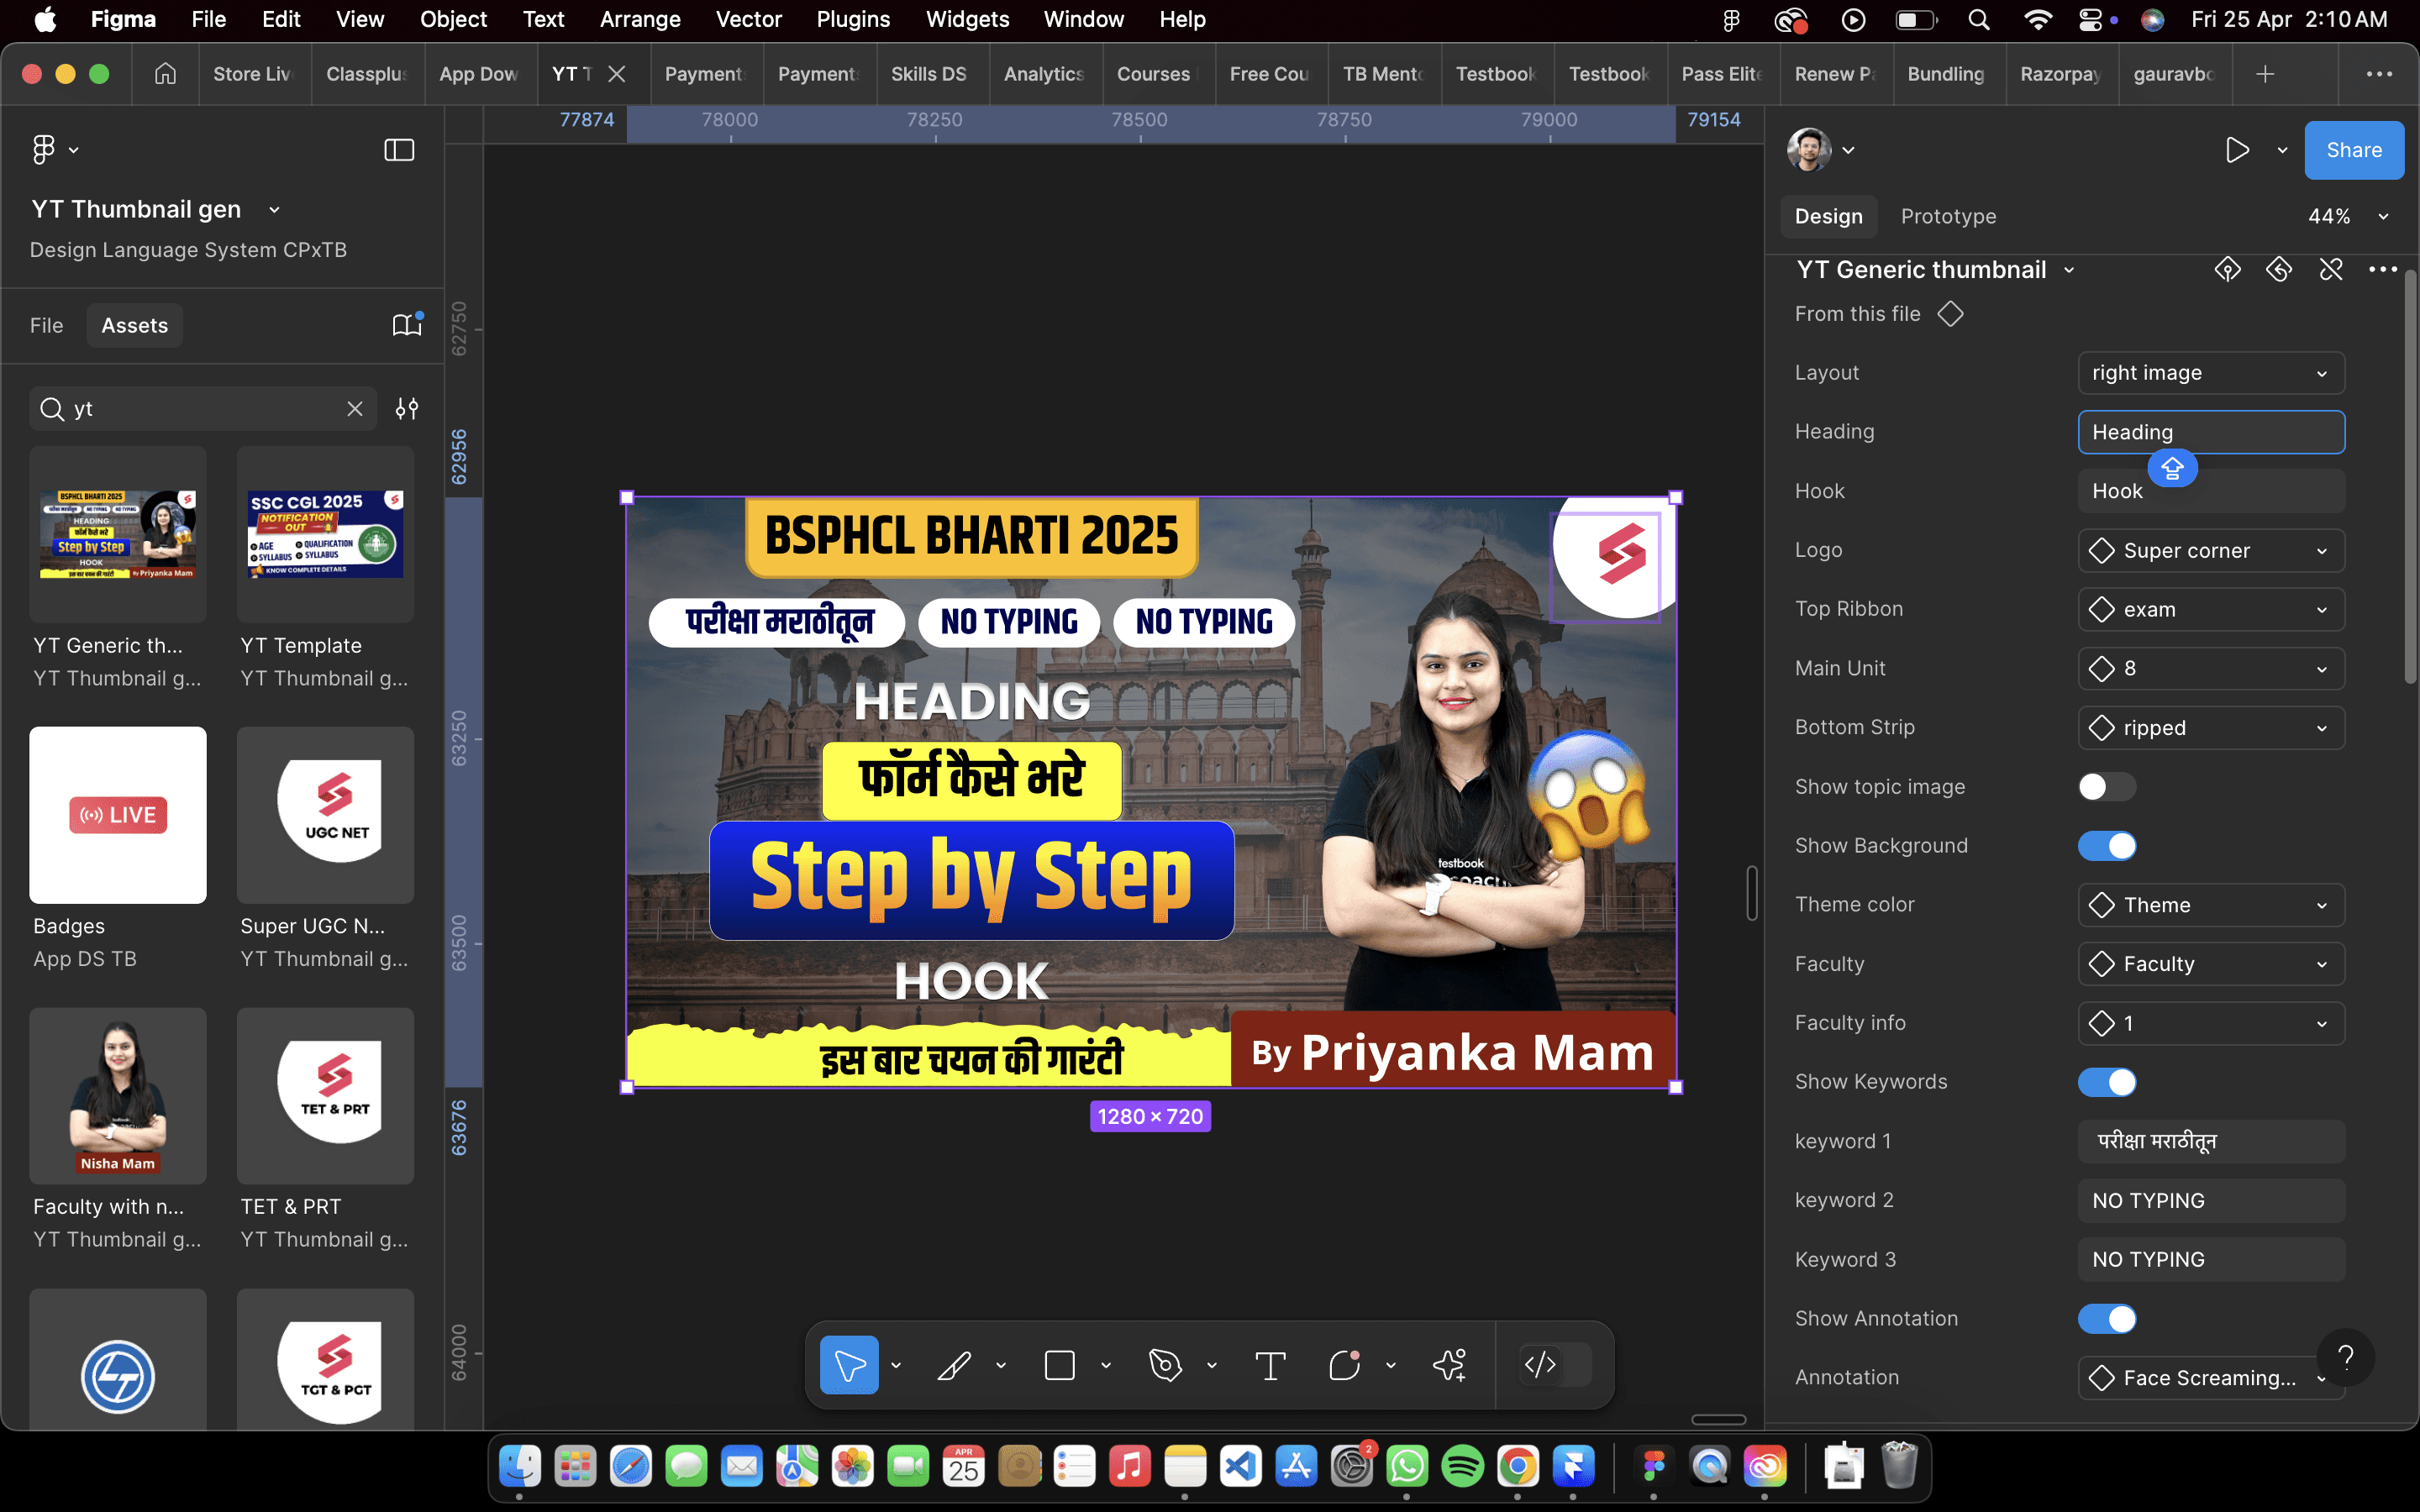
Task: Click the home icon in tab bar
Action: (x=165, y=74)
